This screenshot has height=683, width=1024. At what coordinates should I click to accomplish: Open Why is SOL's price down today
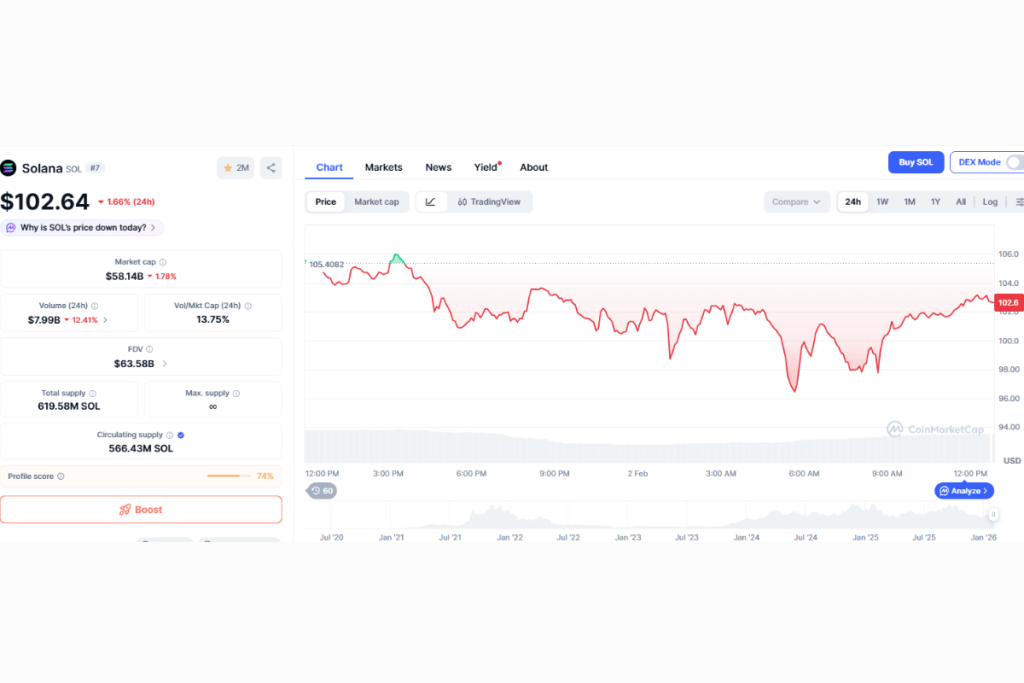click(x=82, y=227)
